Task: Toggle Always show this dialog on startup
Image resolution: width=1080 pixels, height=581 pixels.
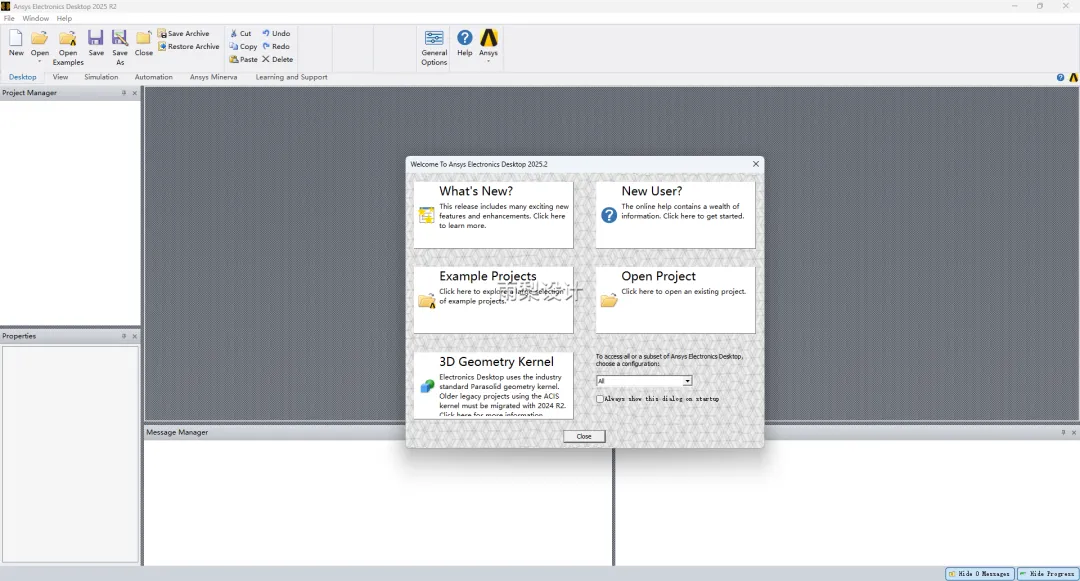Action: click(x=600, y=399)
